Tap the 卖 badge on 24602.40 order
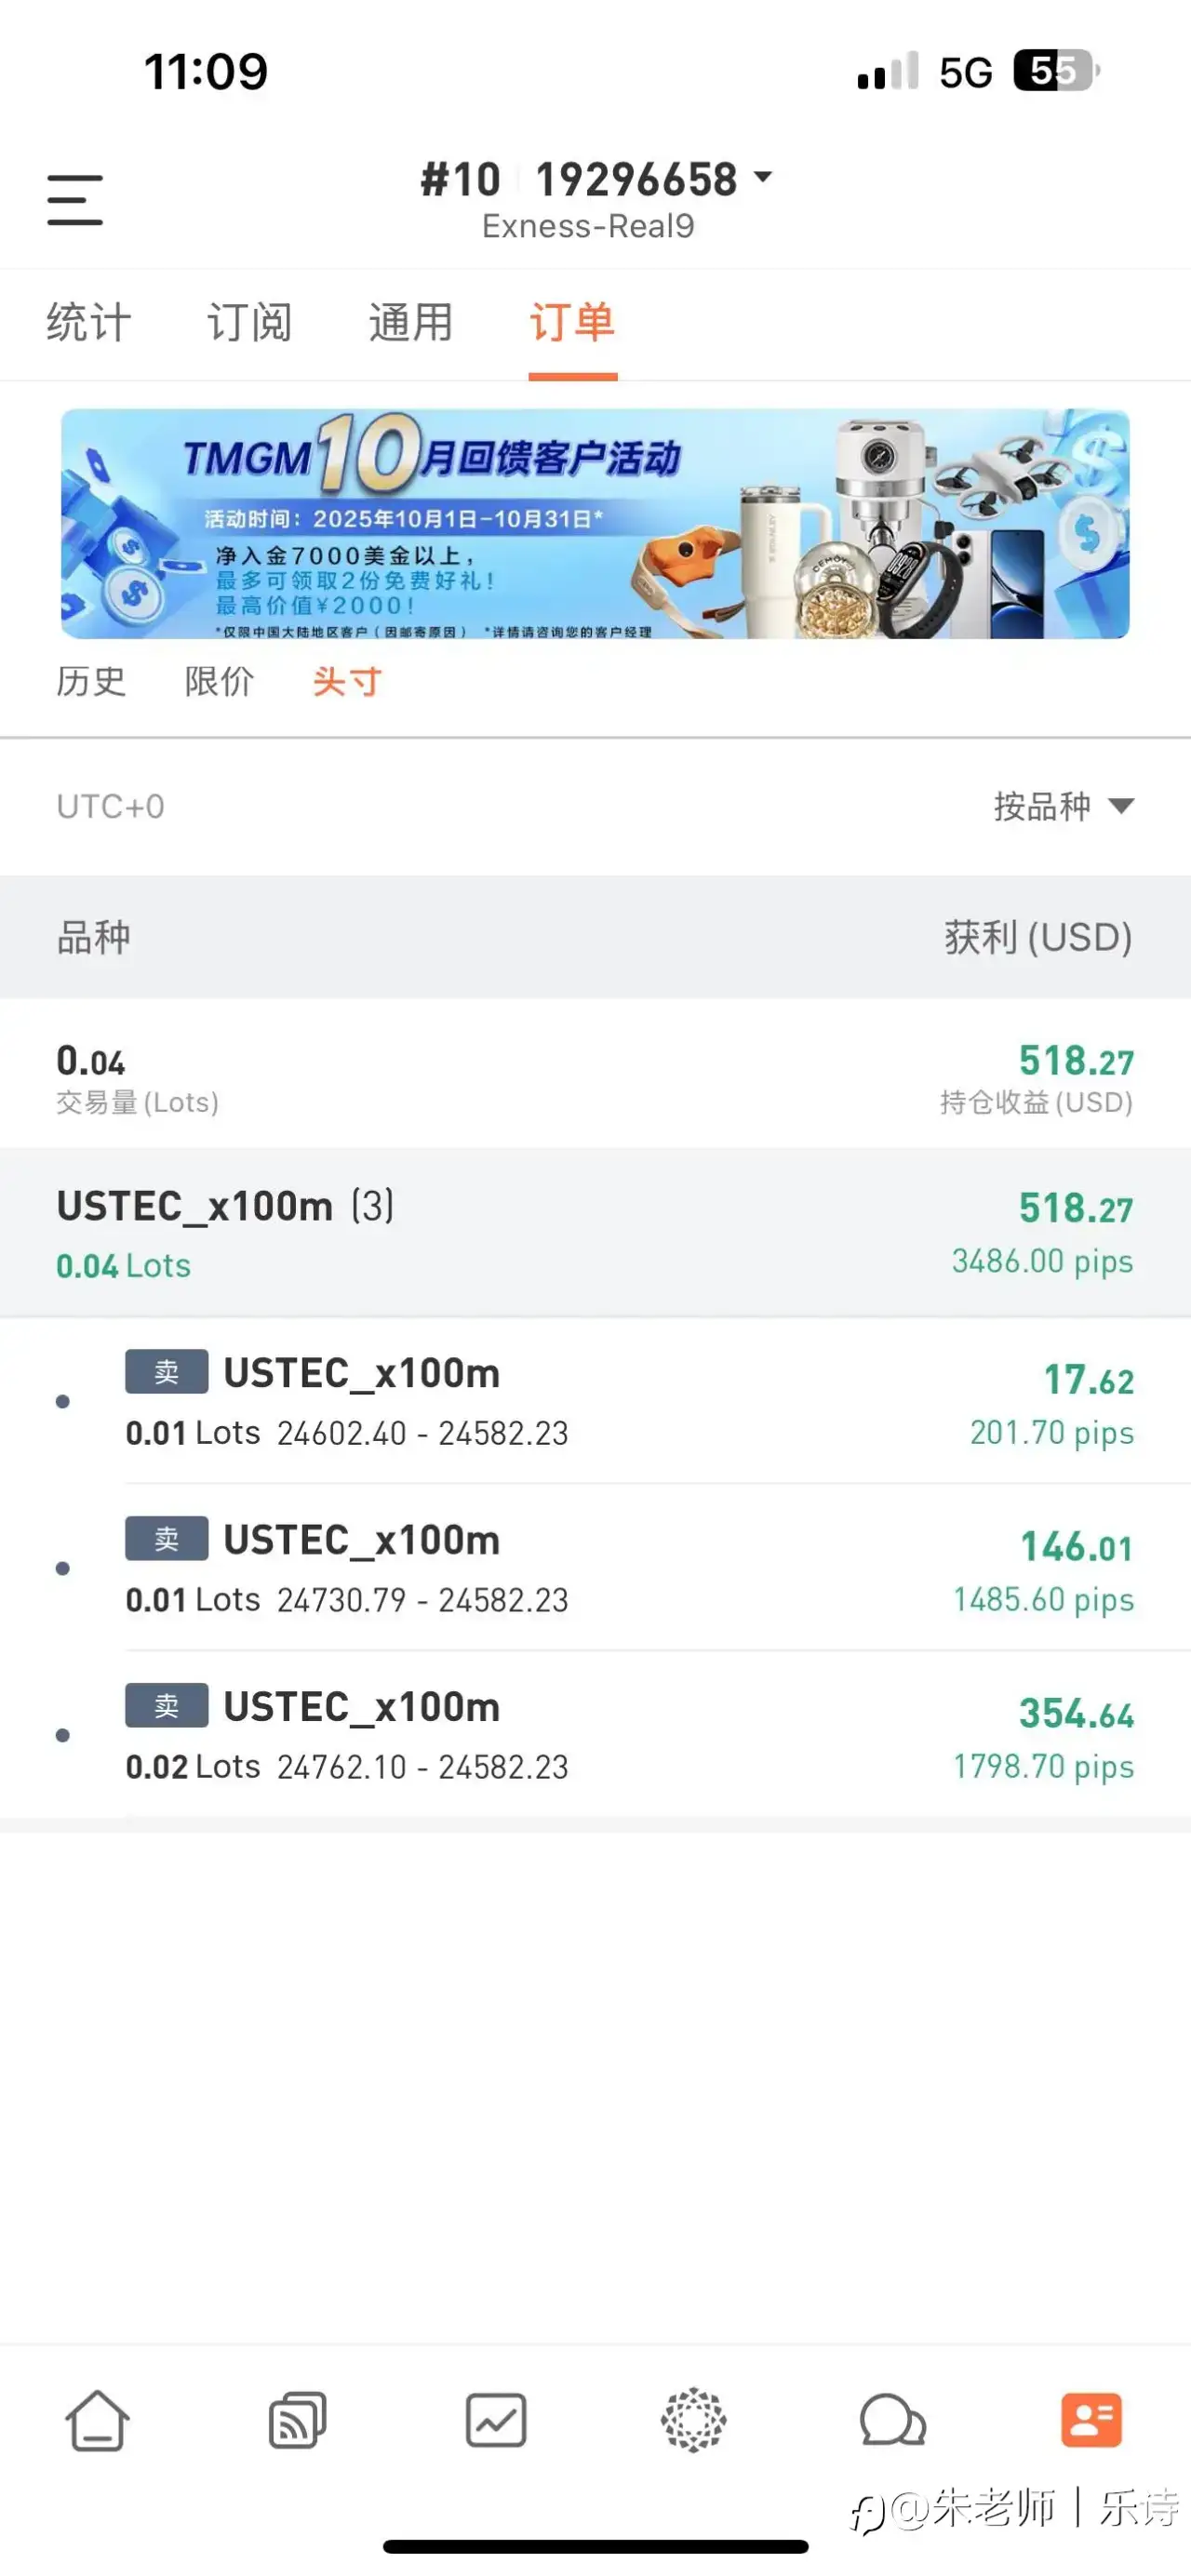Viewport: 1191px width, 2576px height. click(166, 1371)
